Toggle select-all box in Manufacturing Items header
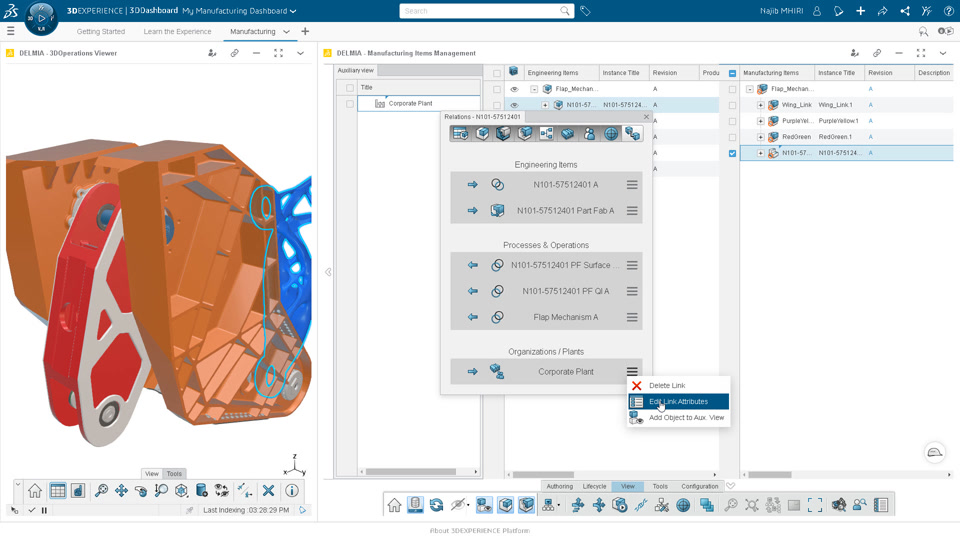This screenshot has height=540, width=960. tap(732, 73)
